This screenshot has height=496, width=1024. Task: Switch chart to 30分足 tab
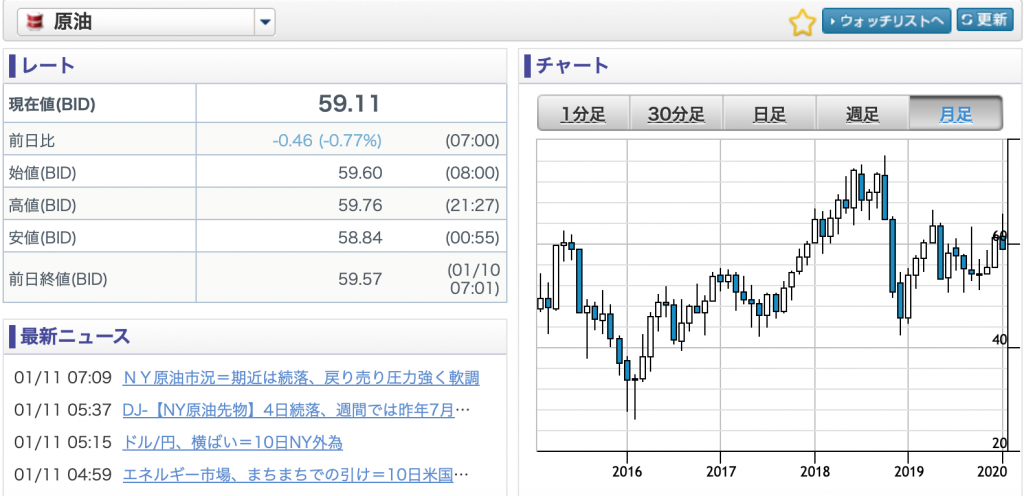676,114
